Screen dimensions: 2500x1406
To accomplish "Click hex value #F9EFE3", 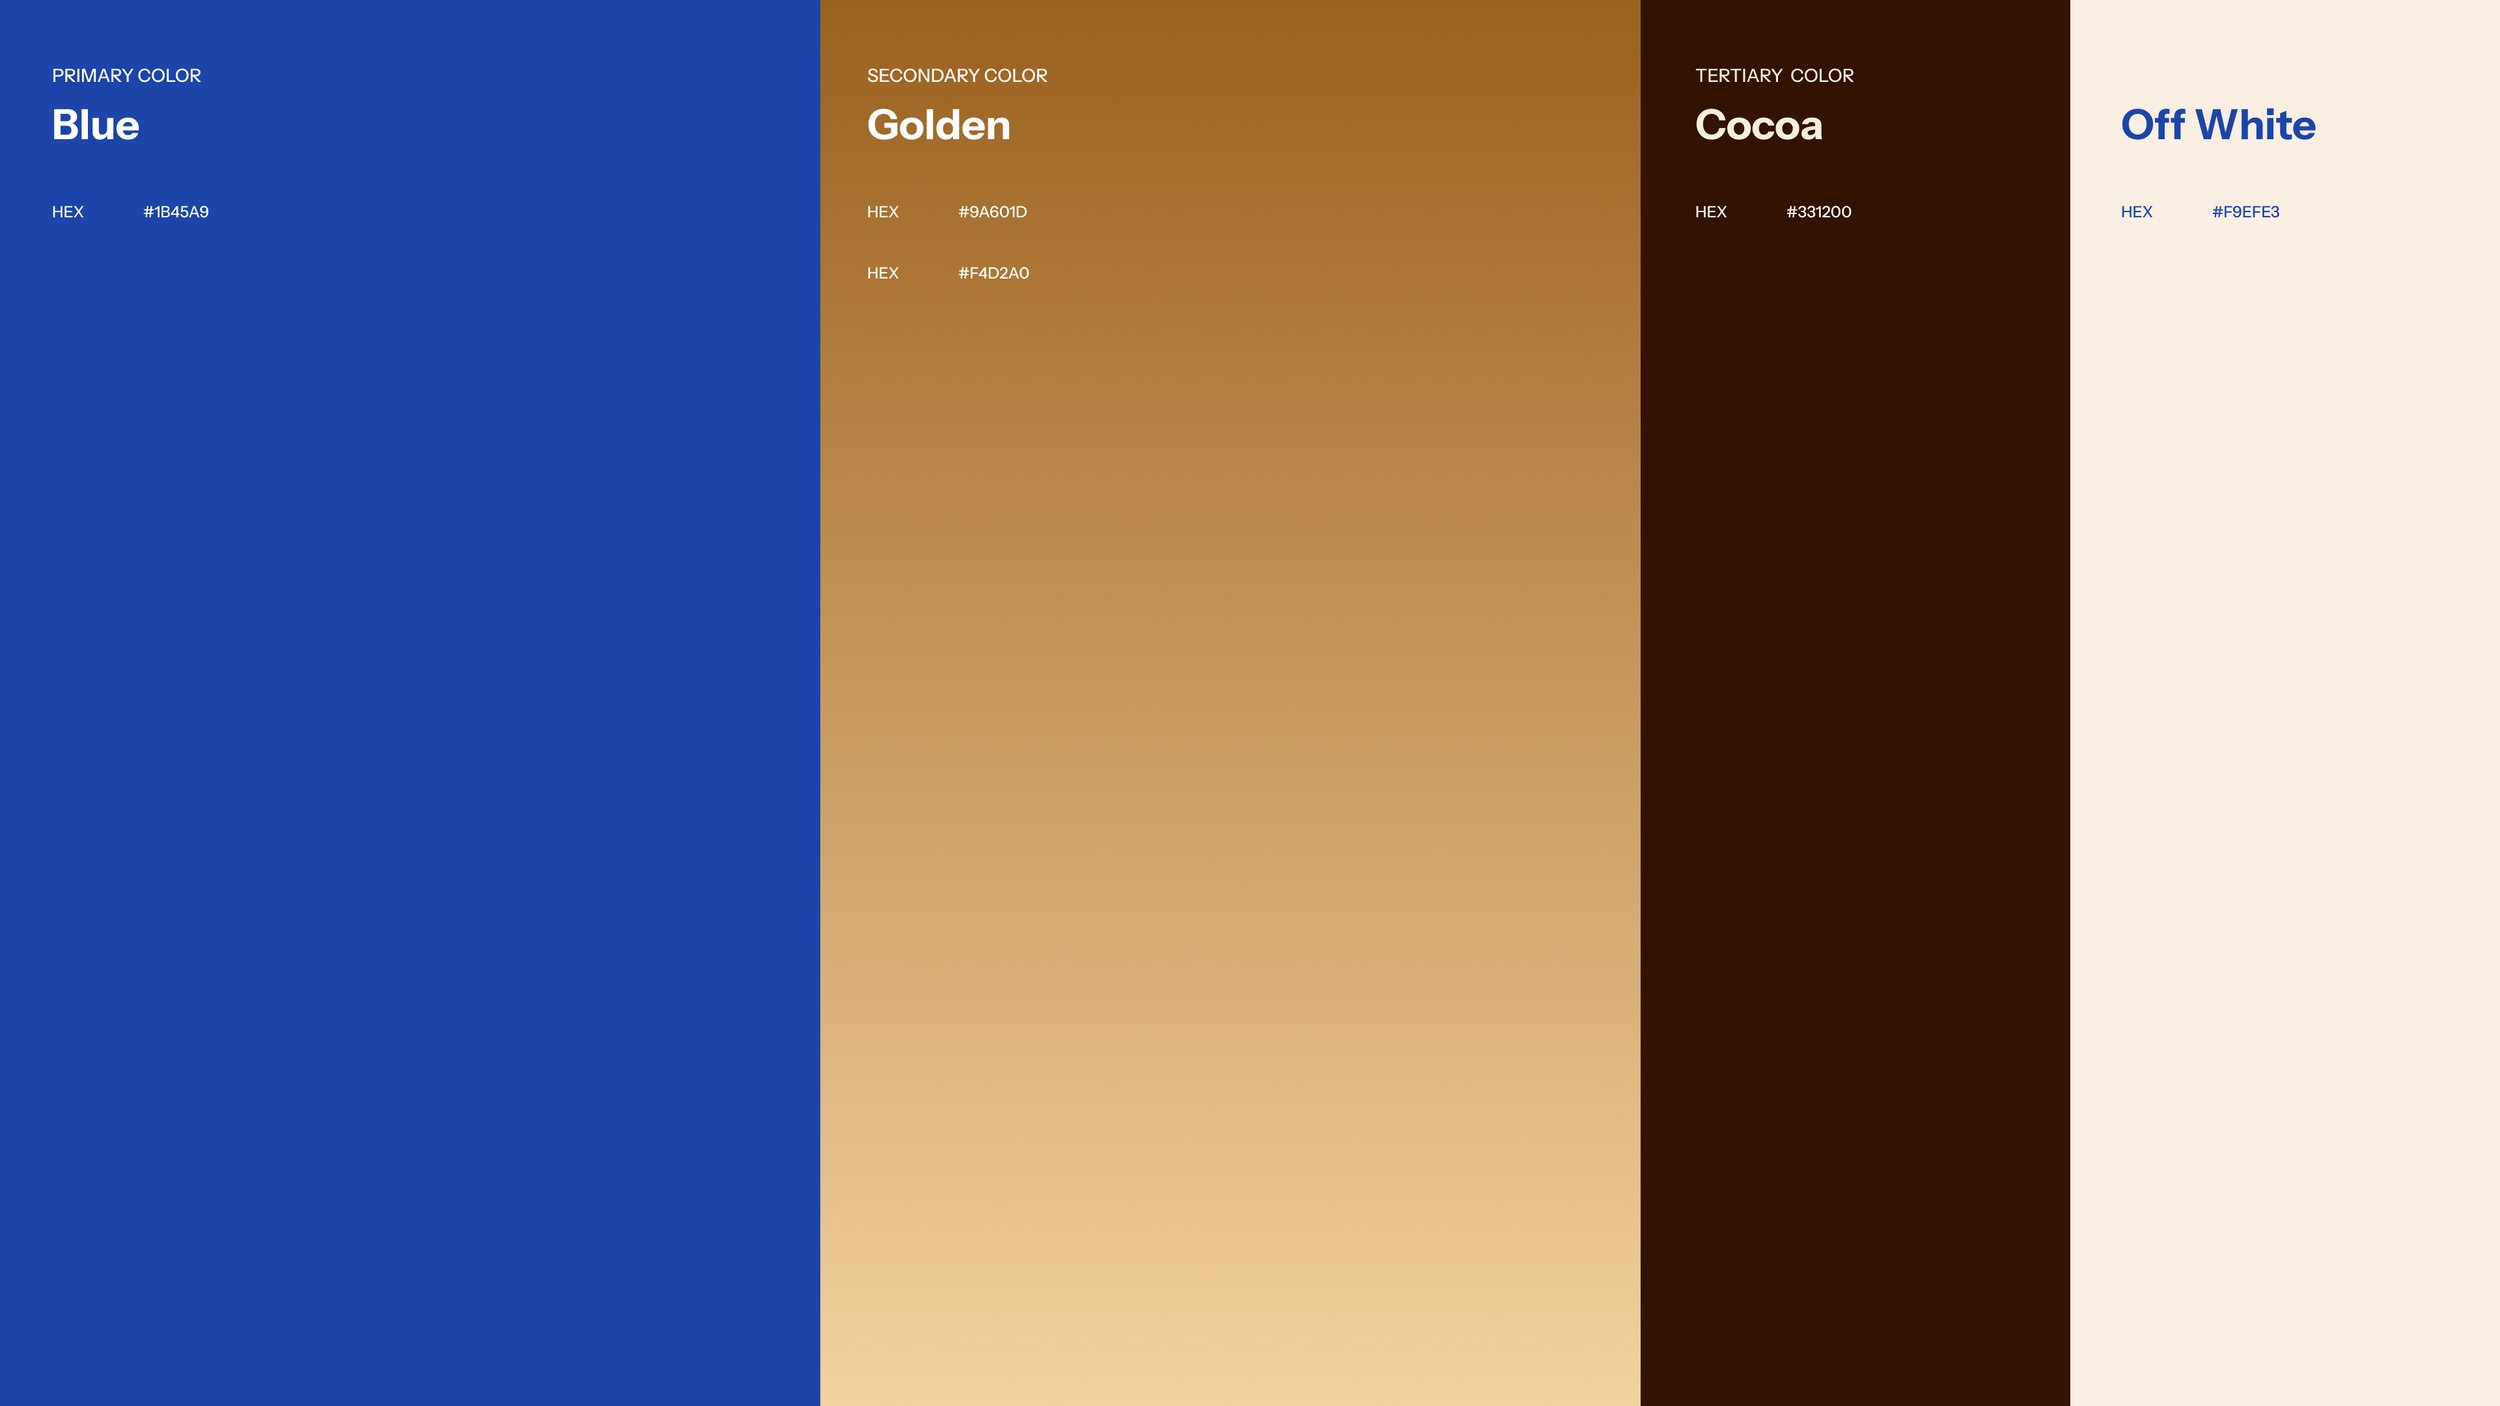I will (2246, 212).
